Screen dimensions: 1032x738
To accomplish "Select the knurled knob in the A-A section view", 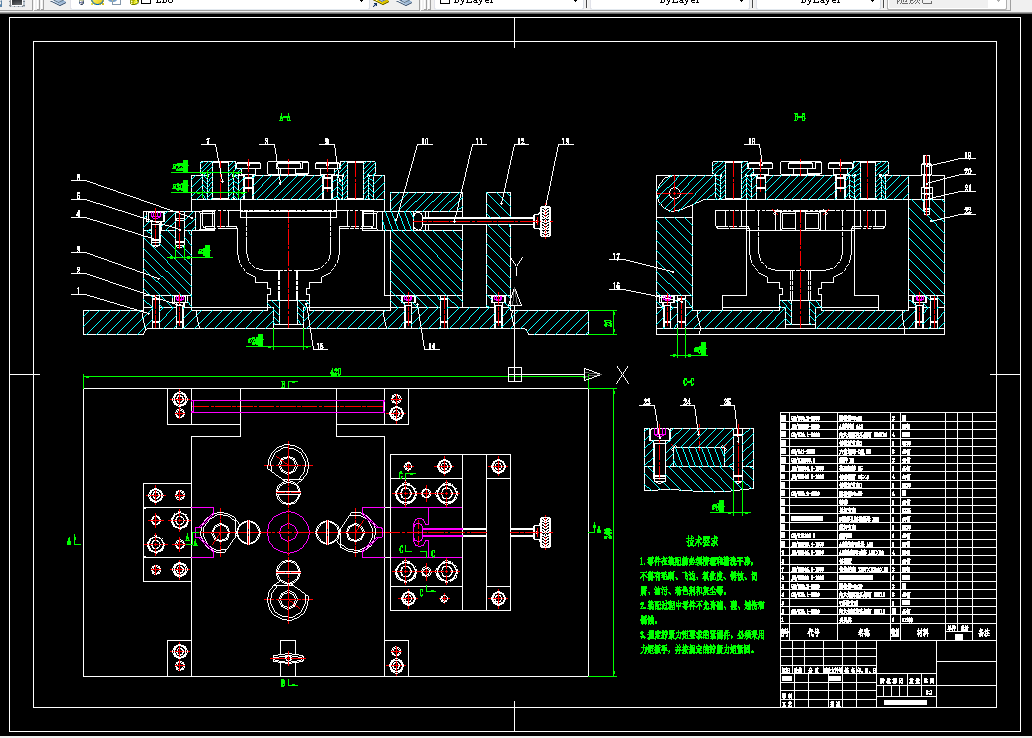I will tap(546, 222).
